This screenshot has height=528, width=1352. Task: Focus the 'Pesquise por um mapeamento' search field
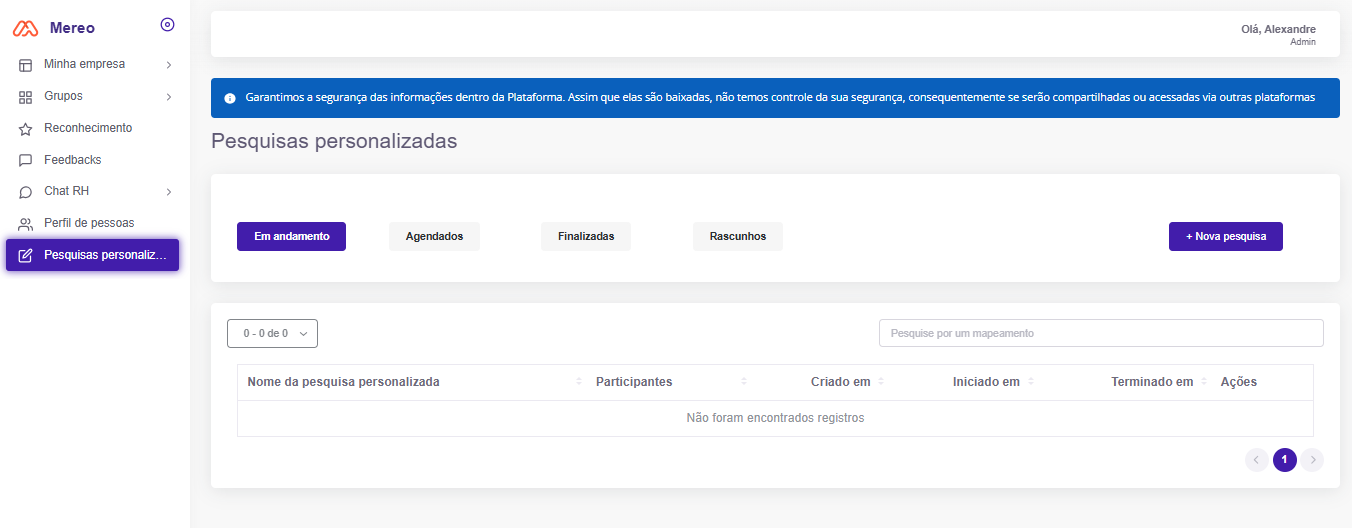[1100, 333]
